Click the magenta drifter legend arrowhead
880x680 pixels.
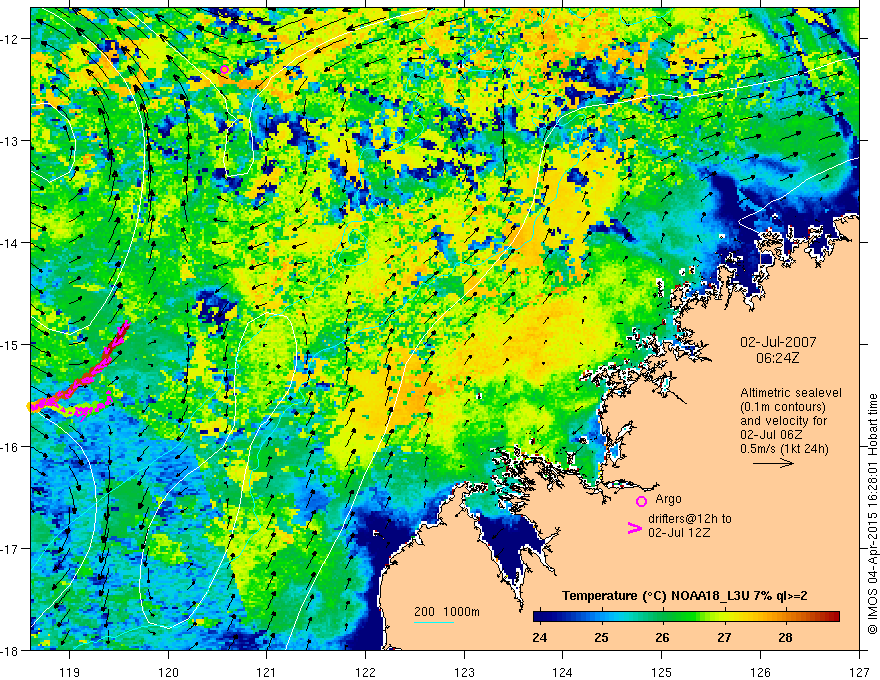coord(634,528)
